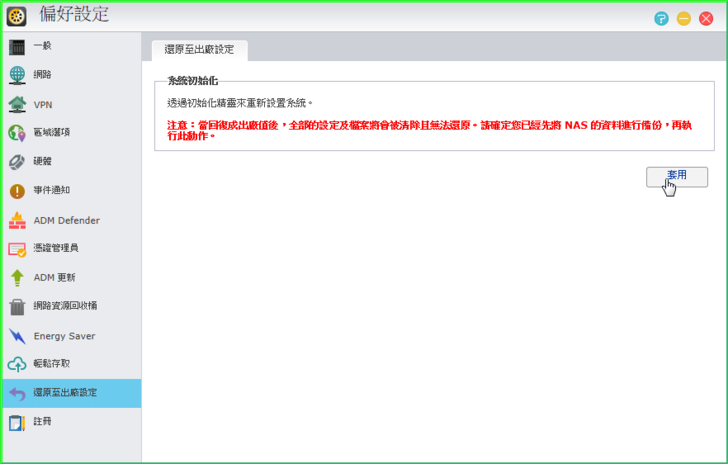Click the Factory Default return-arrow icon
Viewport: 728px width, 464px height.
[17, 394]
